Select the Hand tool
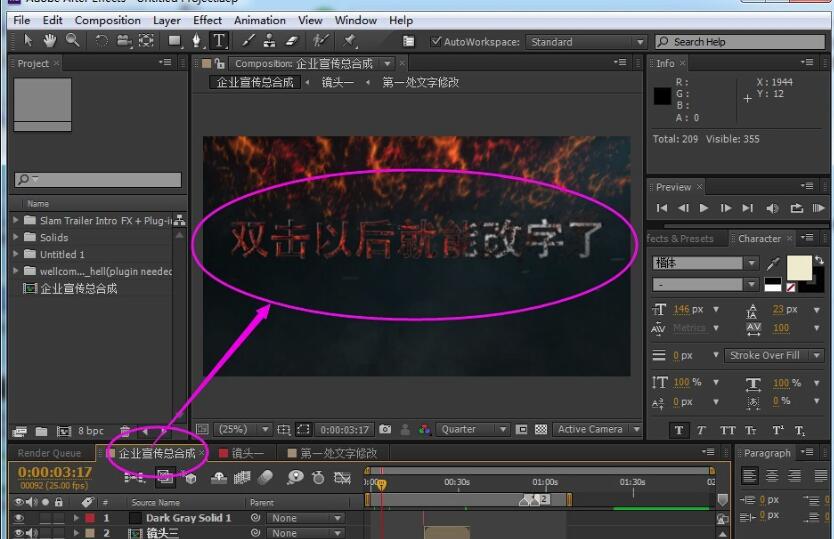Screen dimensions: 834x539 [x=50, y=41]
